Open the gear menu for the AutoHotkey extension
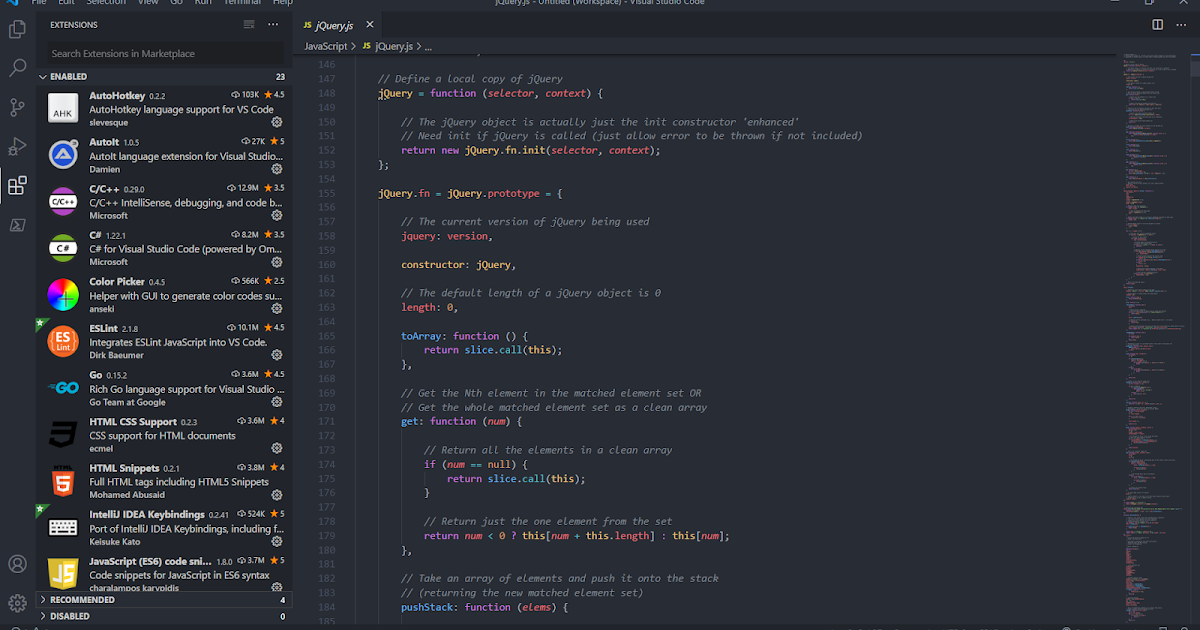This screenshot has height=630, width=1200. pos(277,122)
